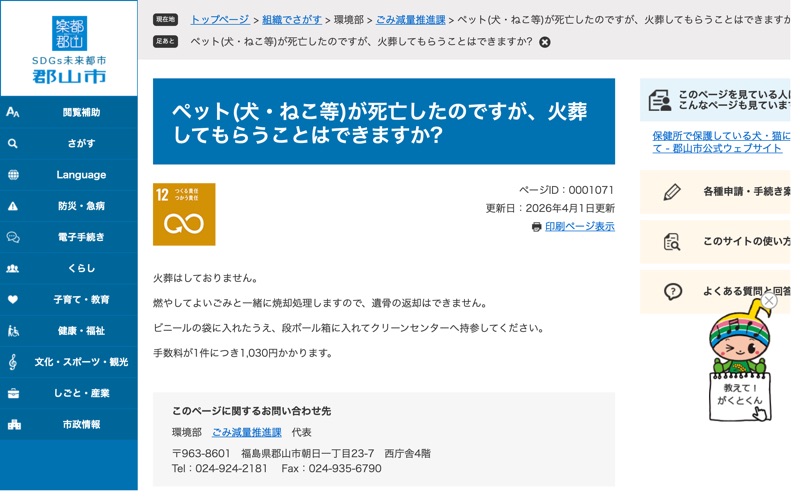Open the 子育て・教育 menu item
The image size is (800, 500).
click(69, 299)
